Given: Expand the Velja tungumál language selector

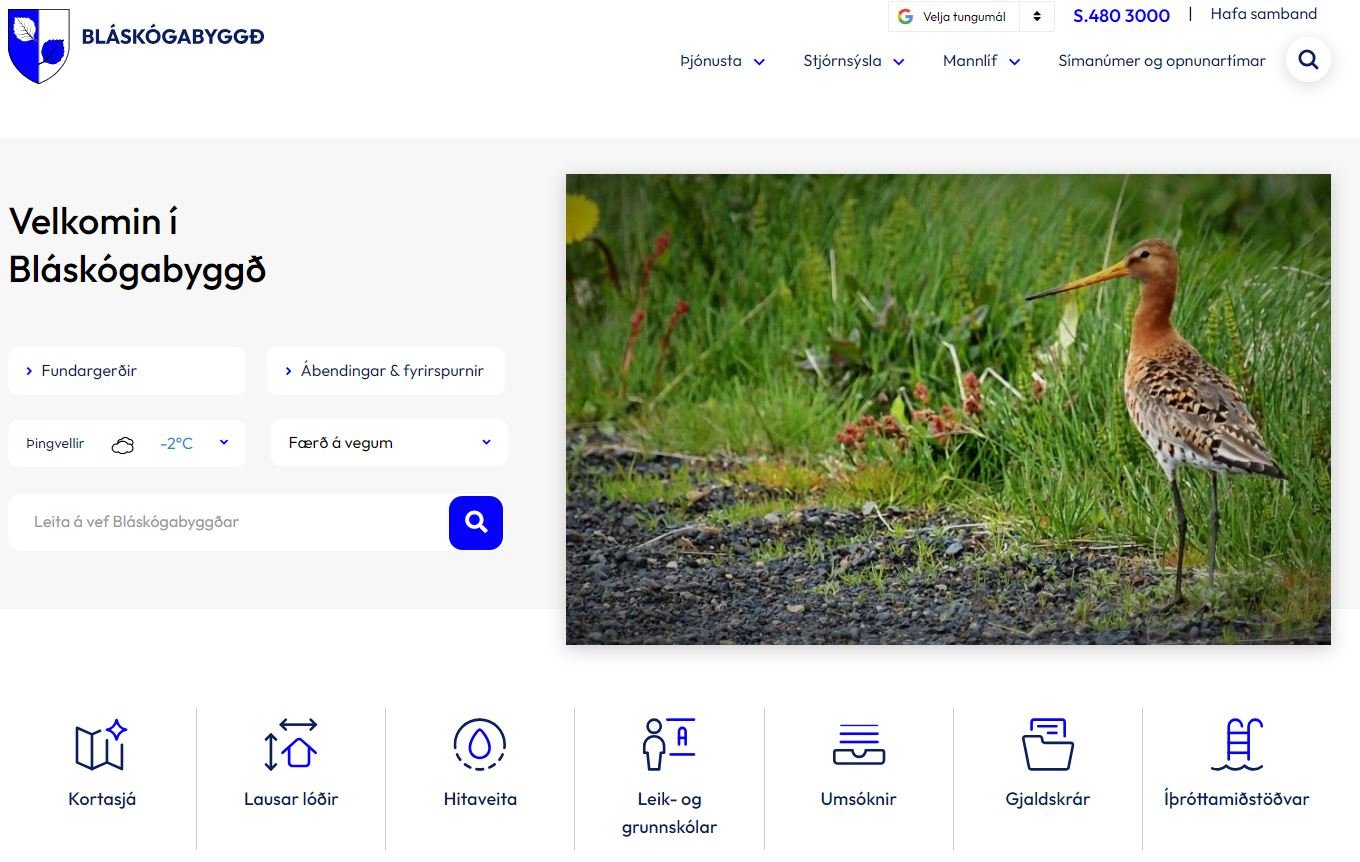Looking at the screenshot, I should pos(970,17).
